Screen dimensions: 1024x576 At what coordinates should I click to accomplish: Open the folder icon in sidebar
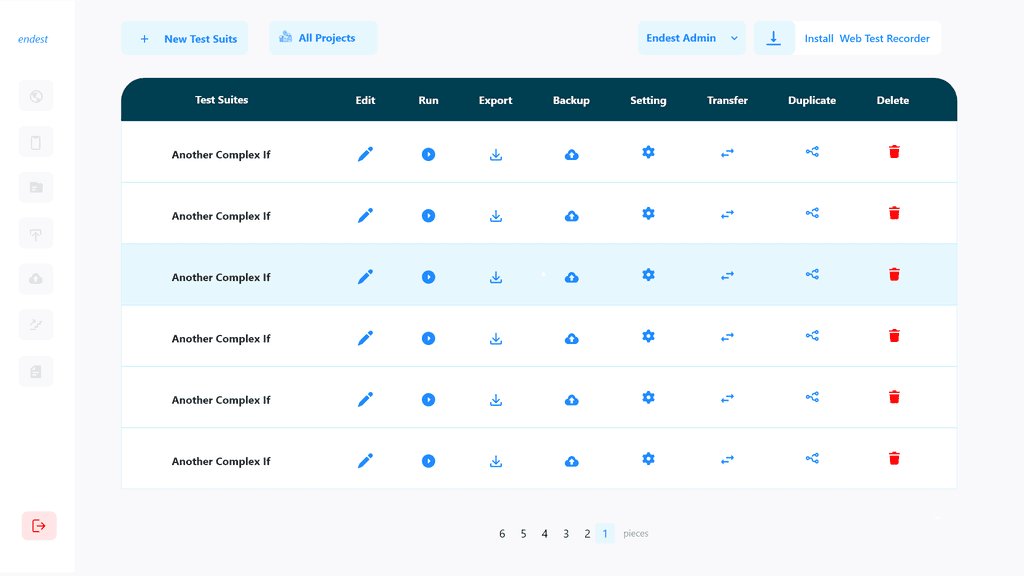coord(36,188)
